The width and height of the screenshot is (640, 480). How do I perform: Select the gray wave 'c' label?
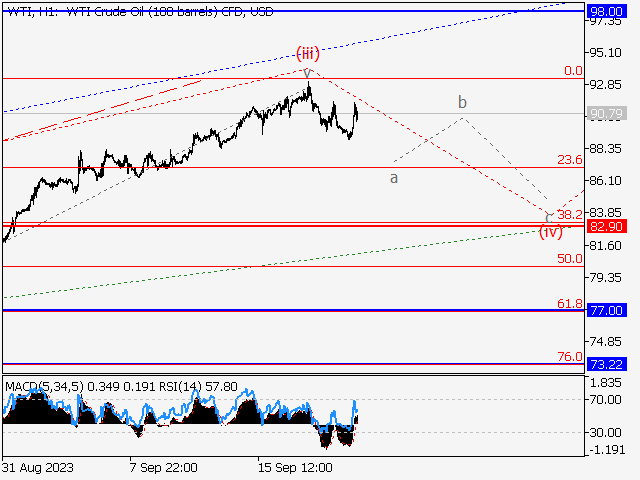(549, 218)
